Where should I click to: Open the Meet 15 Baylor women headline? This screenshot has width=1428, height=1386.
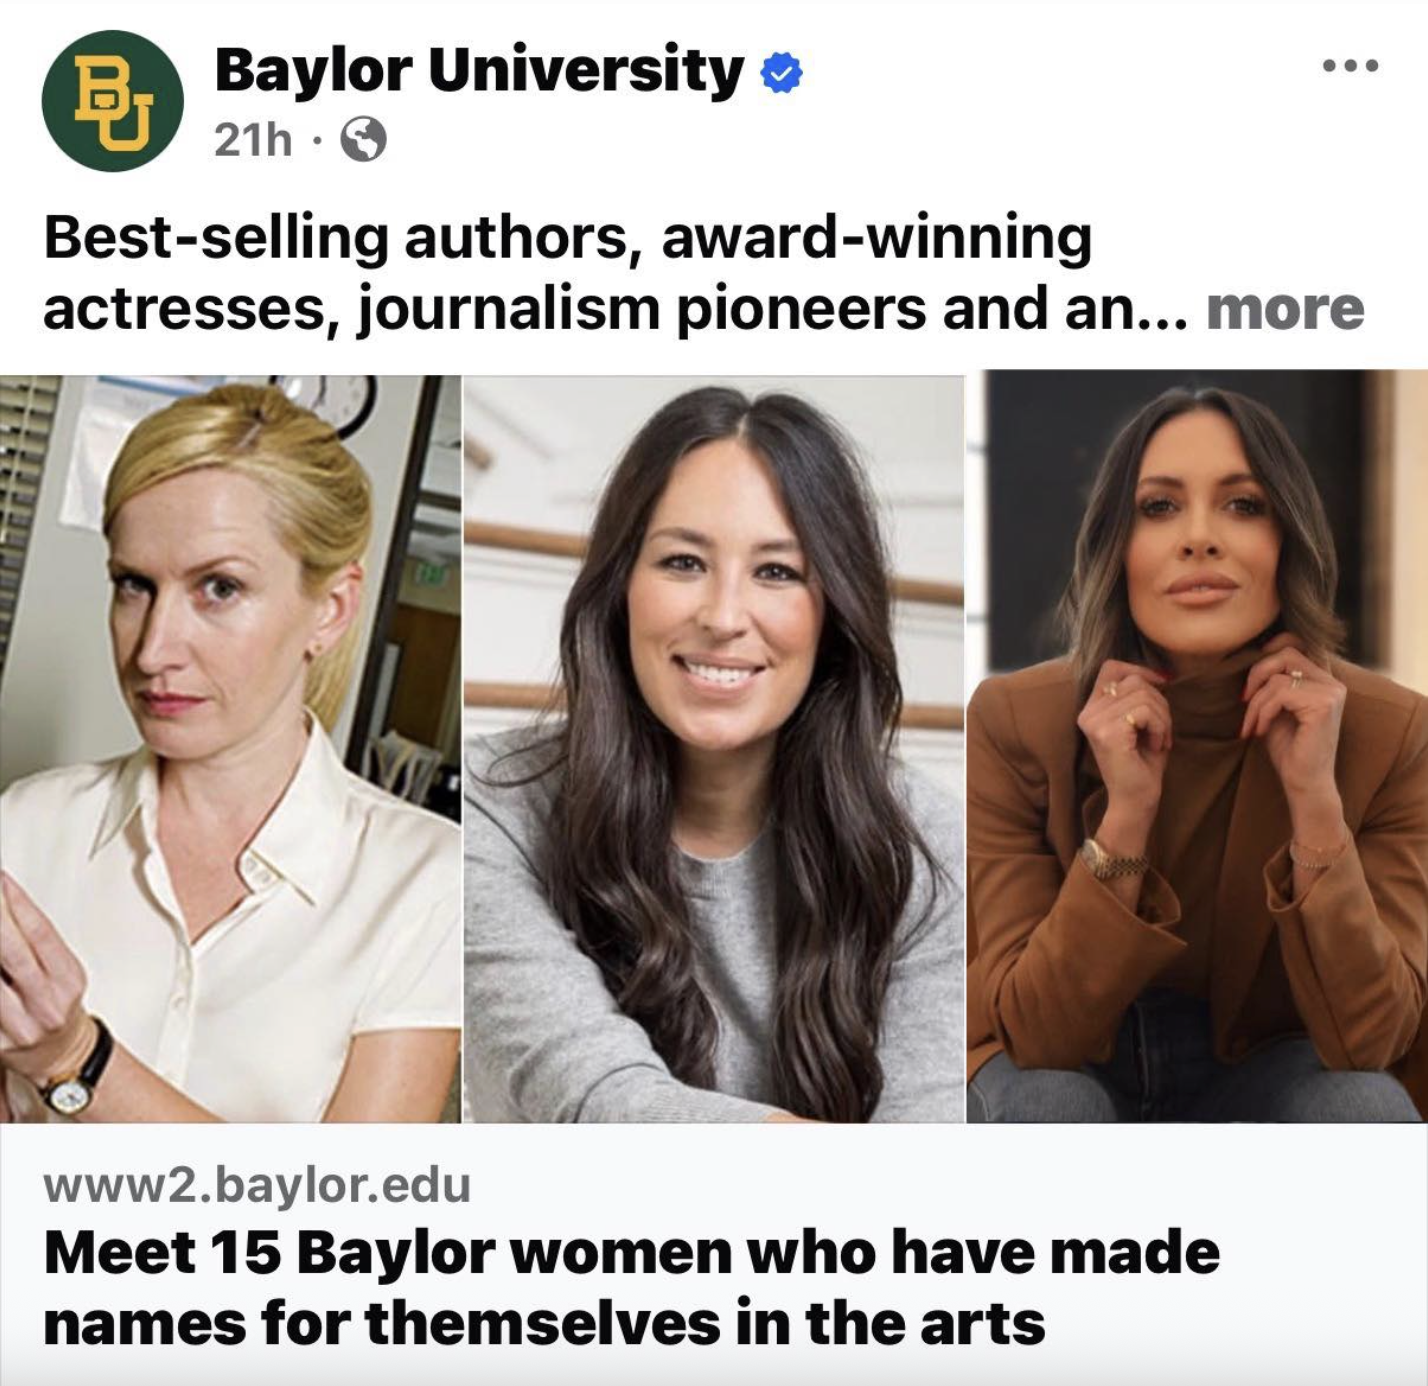point(632,1252)
